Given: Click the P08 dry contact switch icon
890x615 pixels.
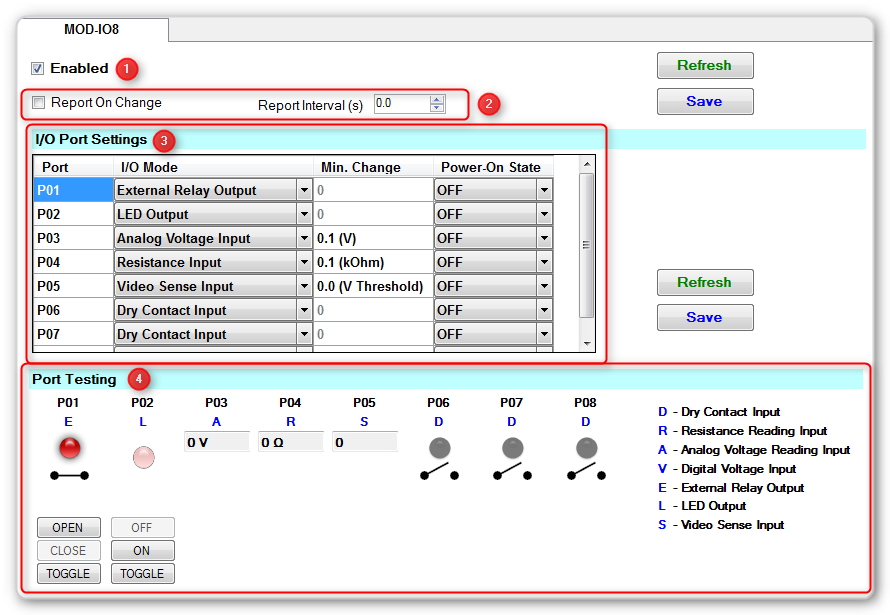Looking at the screenshot, I should click(585, 472).
